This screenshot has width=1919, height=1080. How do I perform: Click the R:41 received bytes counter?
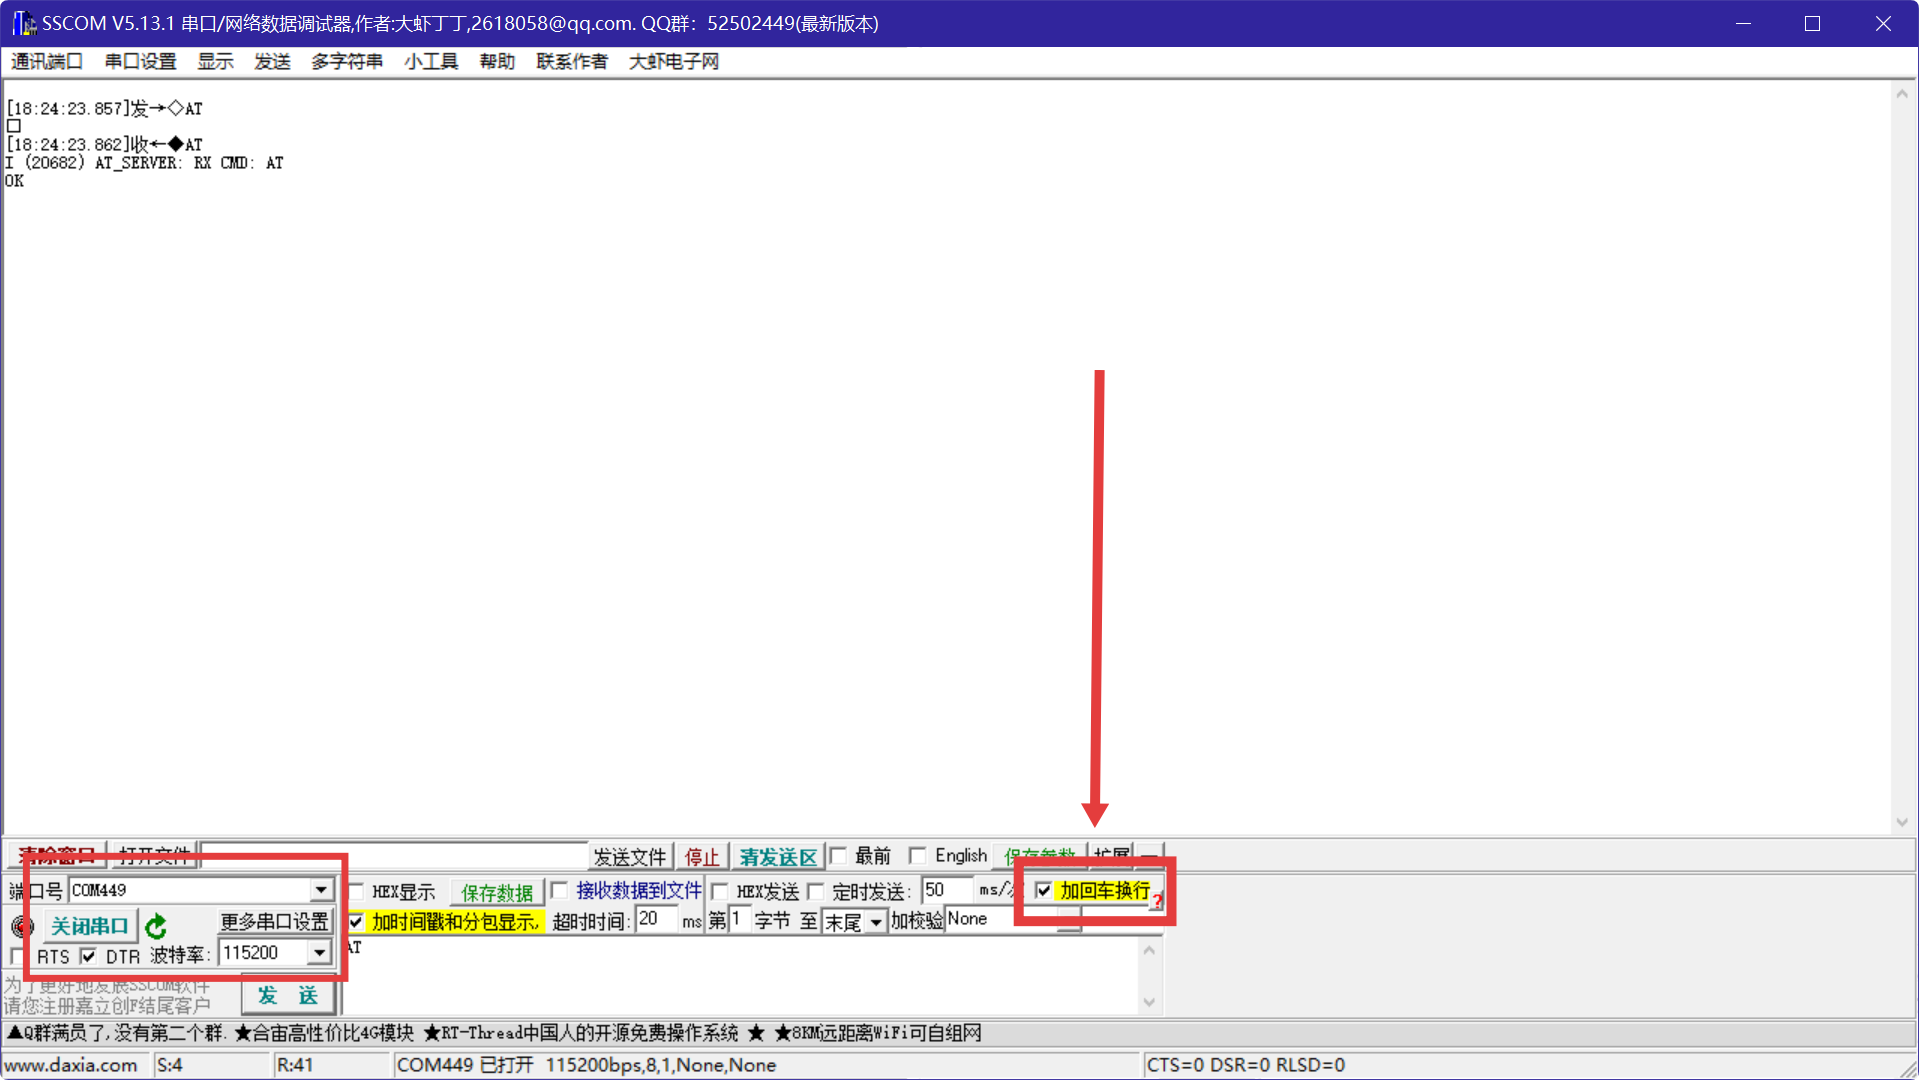295,1065
